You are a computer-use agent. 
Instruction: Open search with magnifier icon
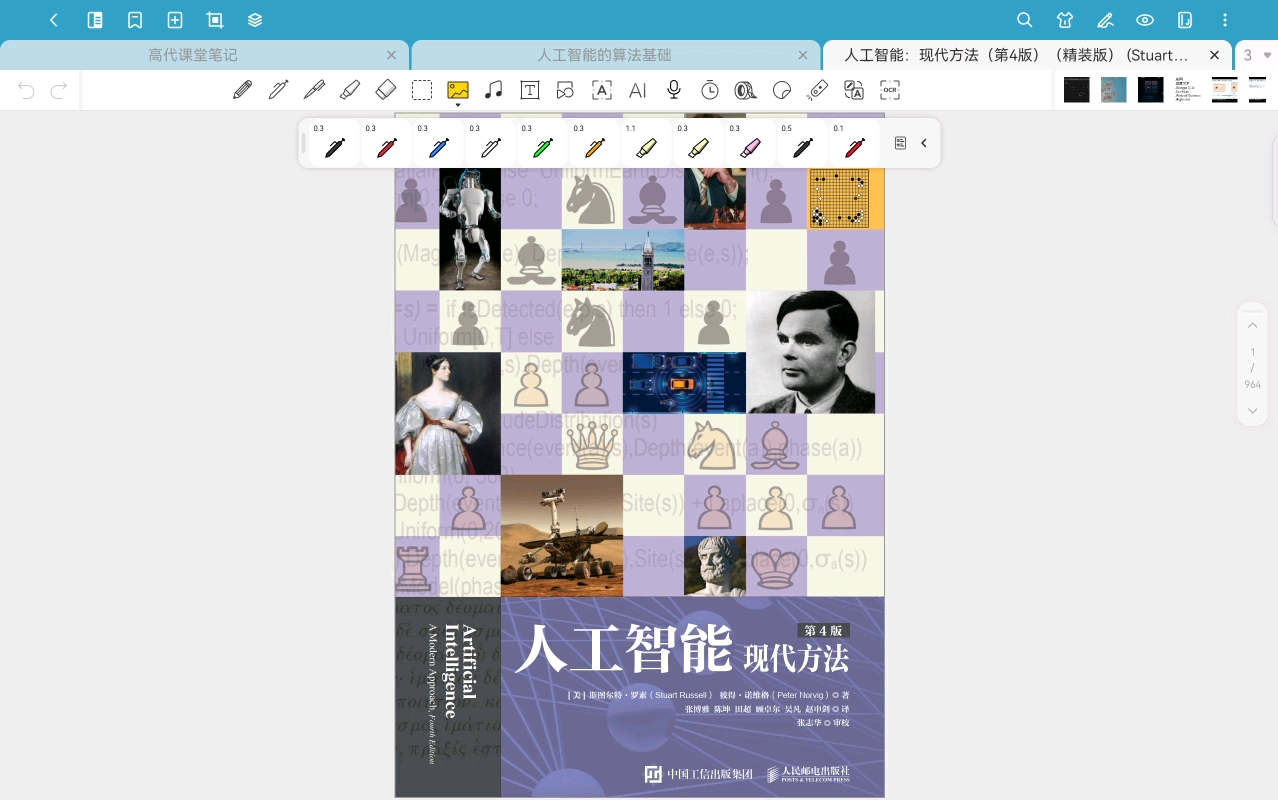pyautogui.click(x=1025, y=20)
